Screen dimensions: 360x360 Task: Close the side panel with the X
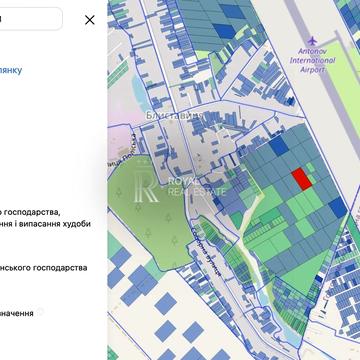(90, 20)
